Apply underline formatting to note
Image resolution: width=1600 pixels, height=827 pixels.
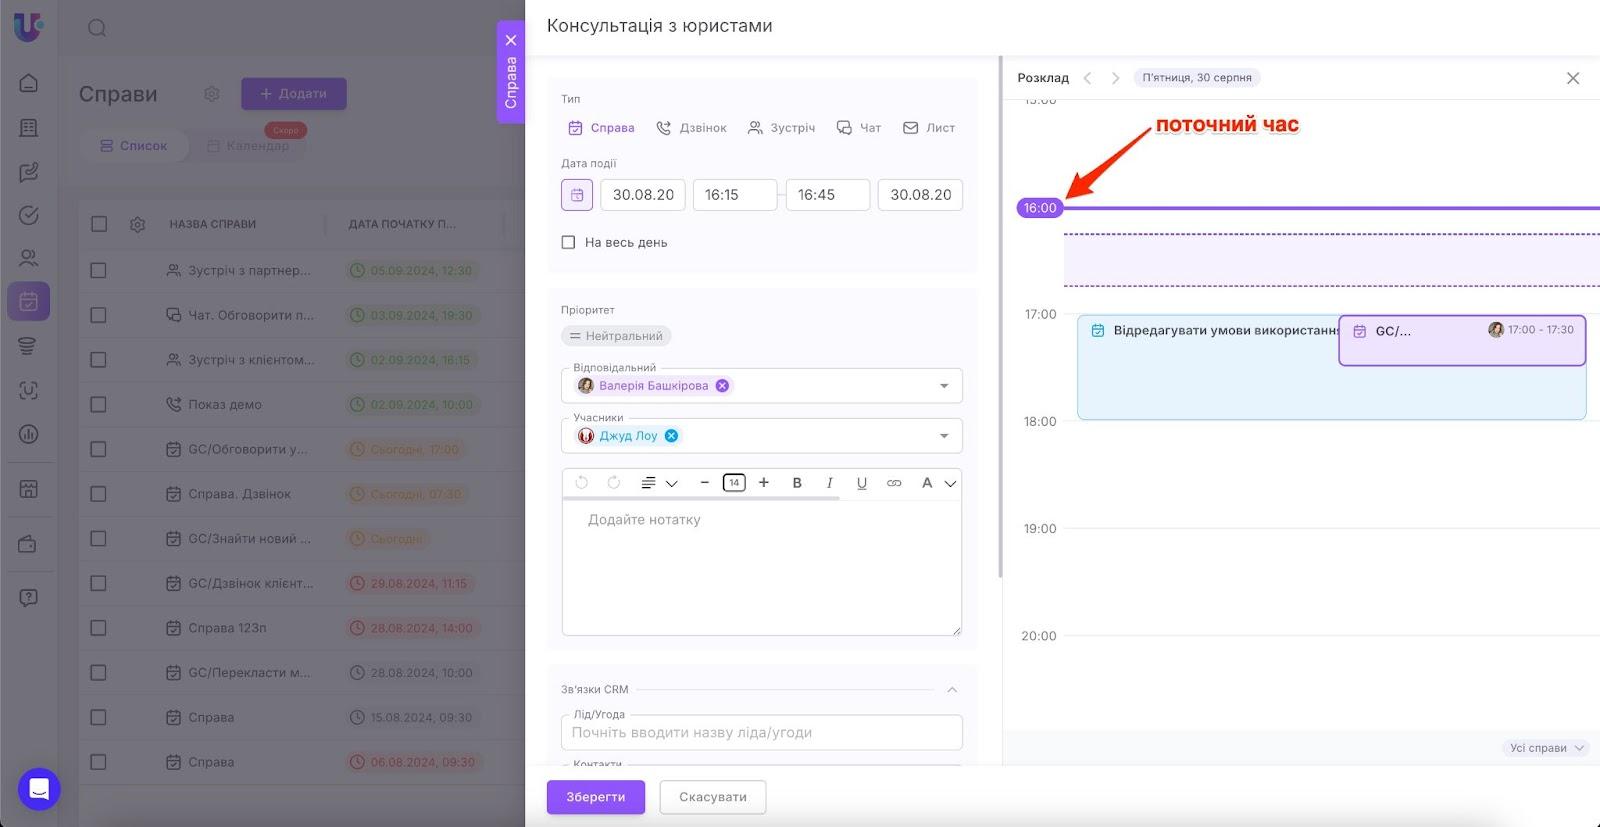(862, 483)
